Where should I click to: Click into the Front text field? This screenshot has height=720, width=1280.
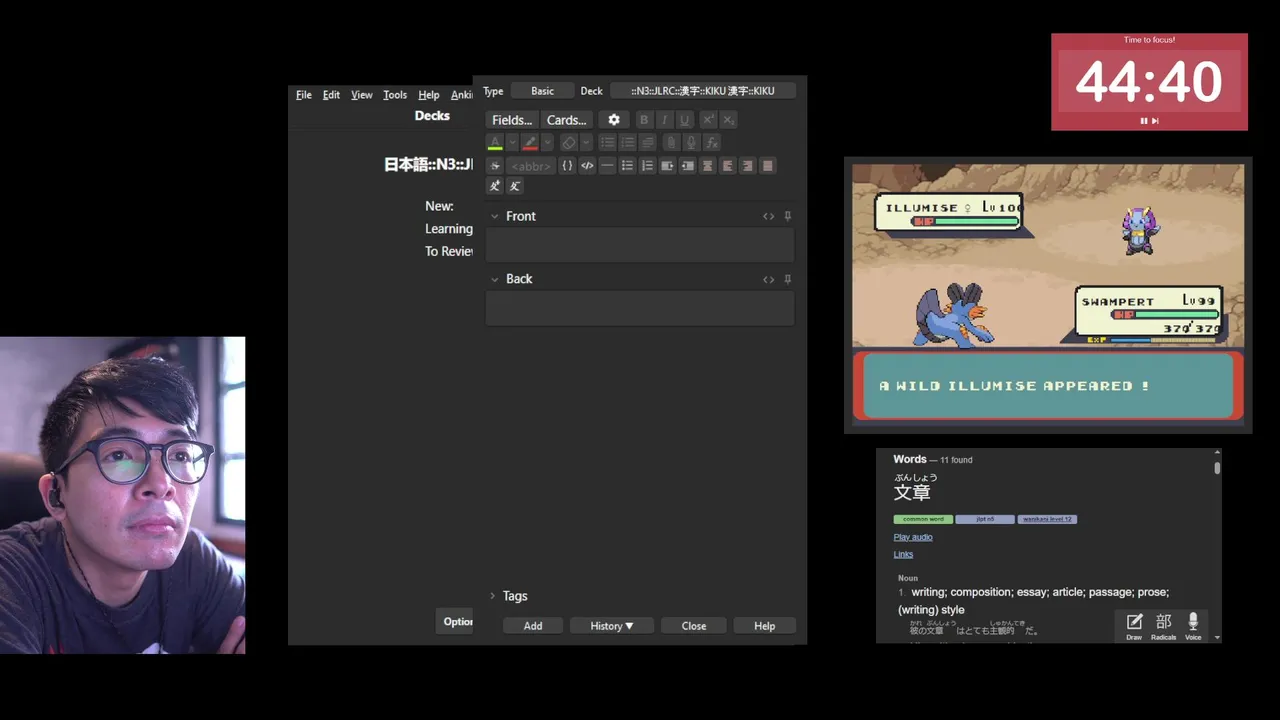tap(640, 245)
